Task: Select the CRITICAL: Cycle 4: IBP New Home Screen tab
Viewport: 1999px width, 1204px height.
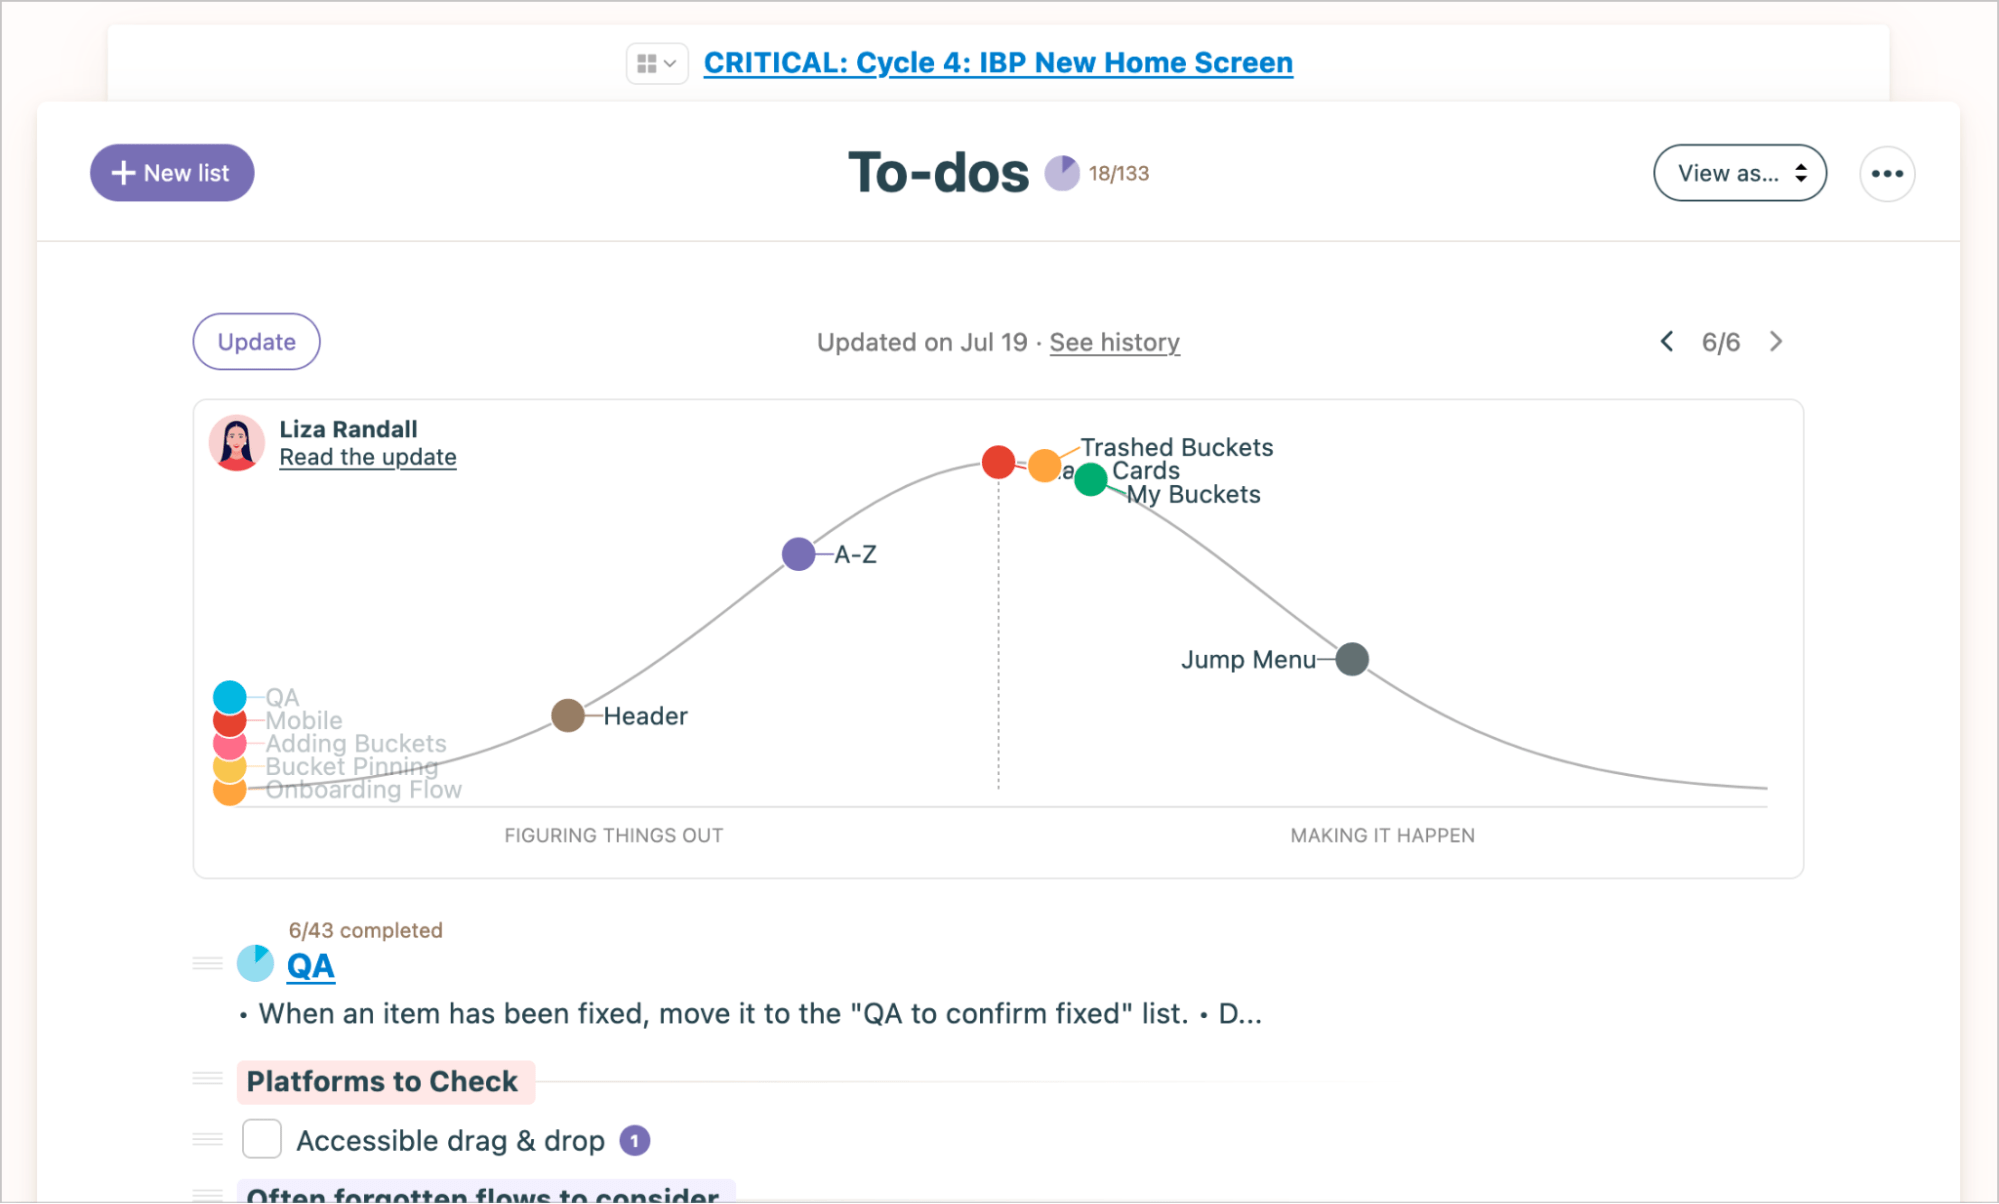Action: [995, 63]
